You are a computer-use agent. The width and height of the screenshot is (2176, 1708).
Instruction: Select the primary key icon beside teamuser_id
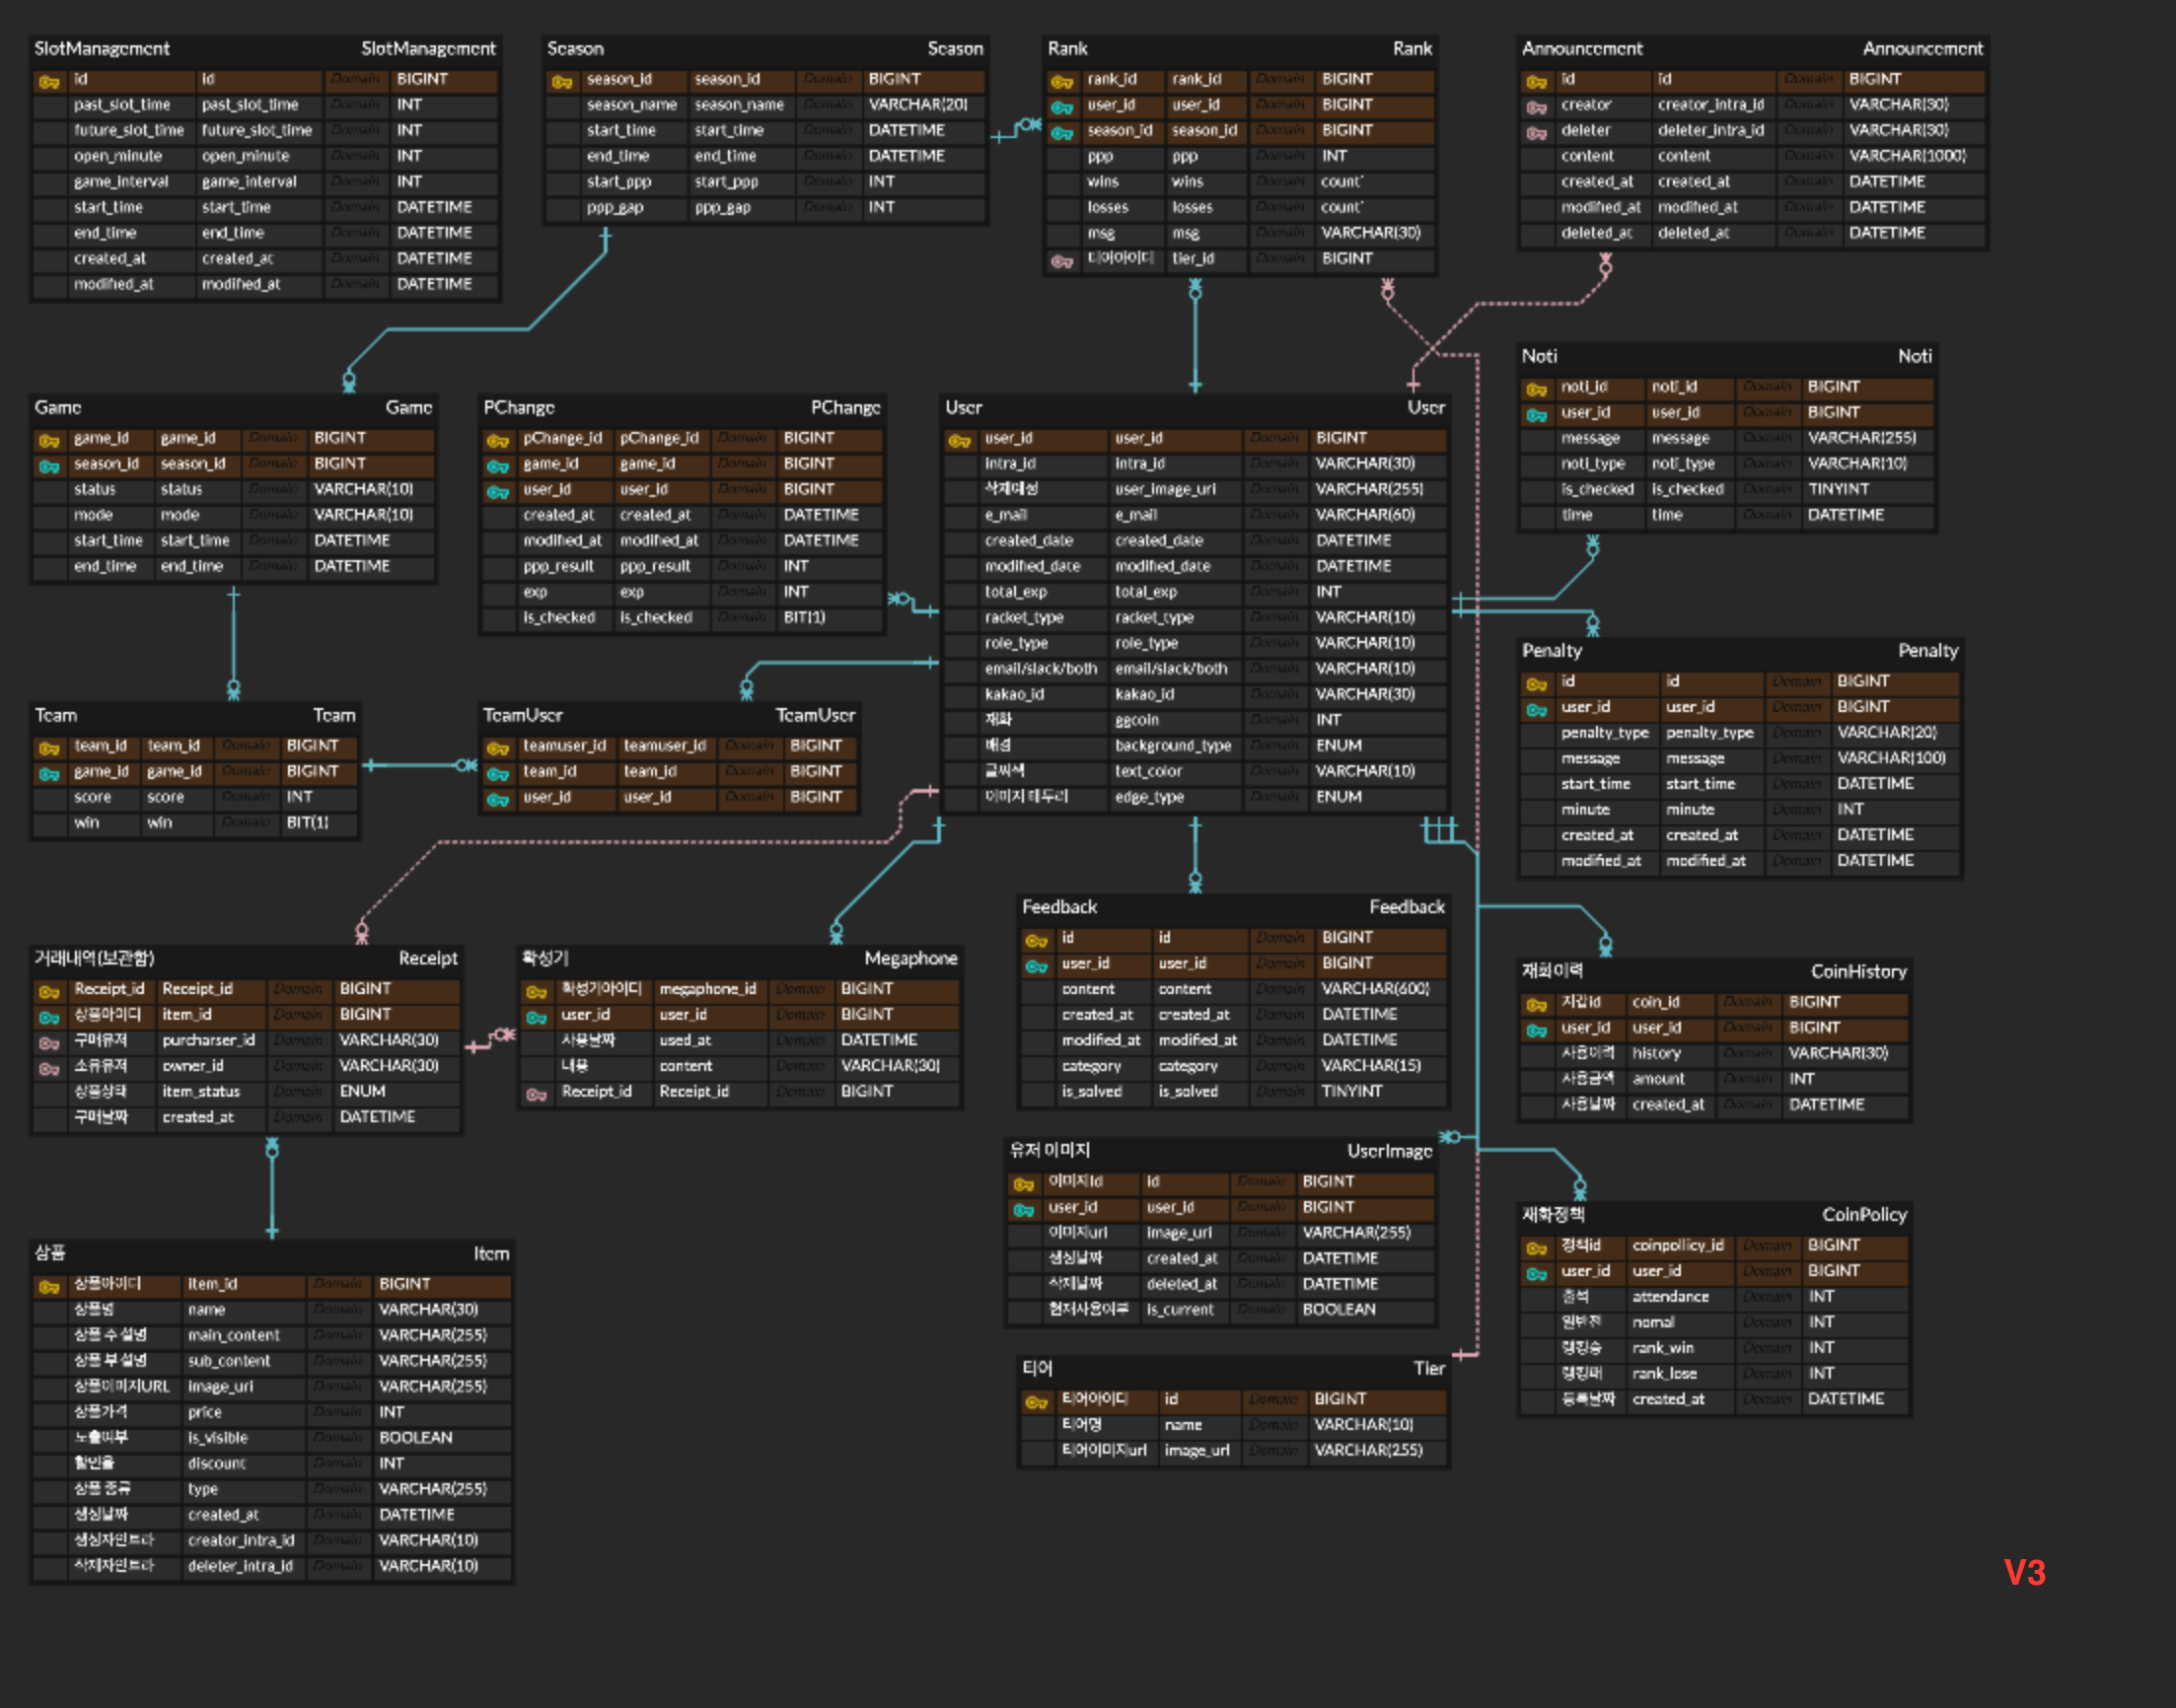pyautogui.click(x=498, y=749)
